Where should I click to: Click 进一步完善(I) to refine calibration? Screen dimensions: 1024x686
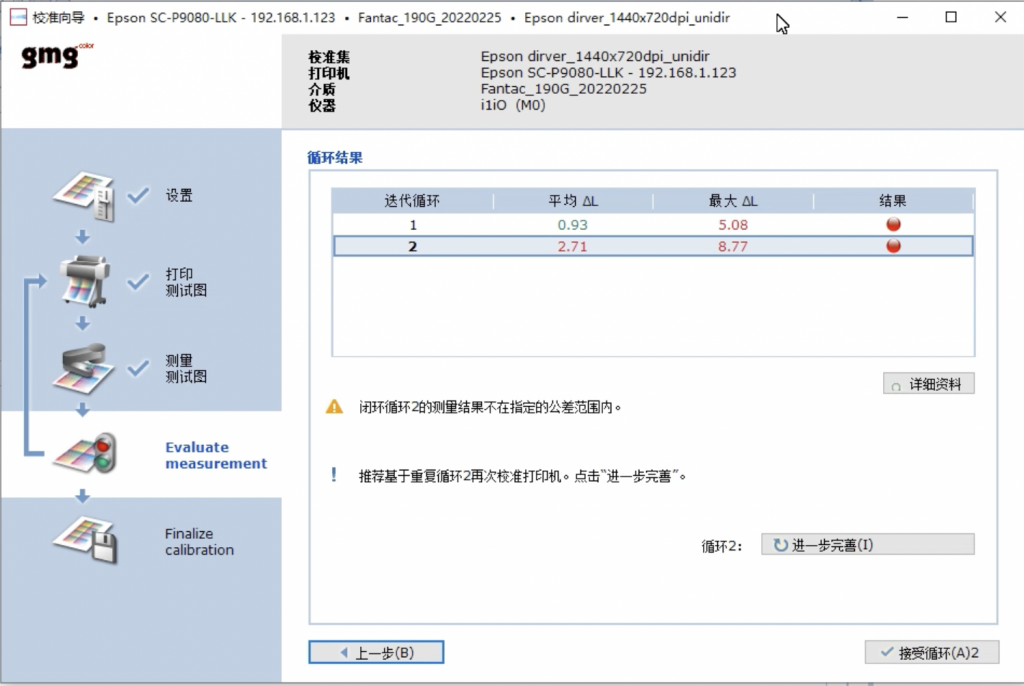pos(867,545)
